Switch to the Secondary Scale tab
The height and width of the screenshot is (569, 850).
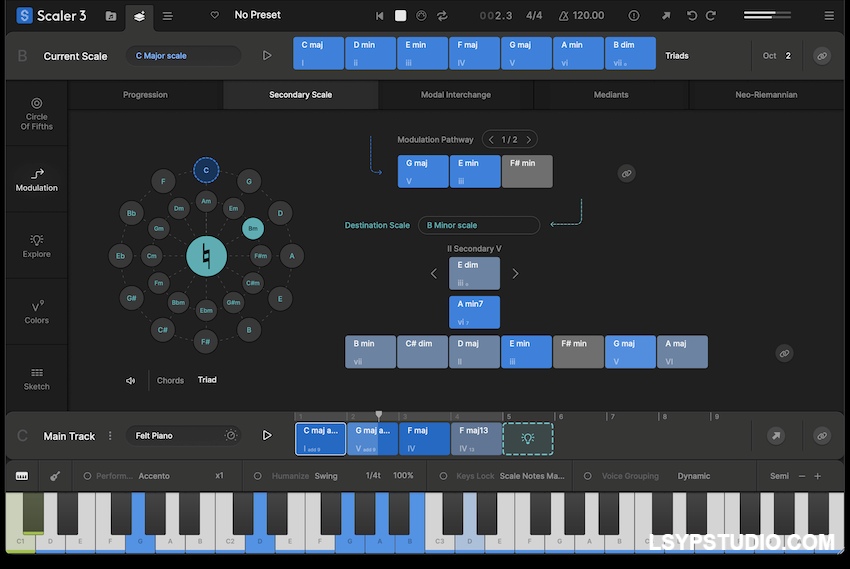[300, 95]
